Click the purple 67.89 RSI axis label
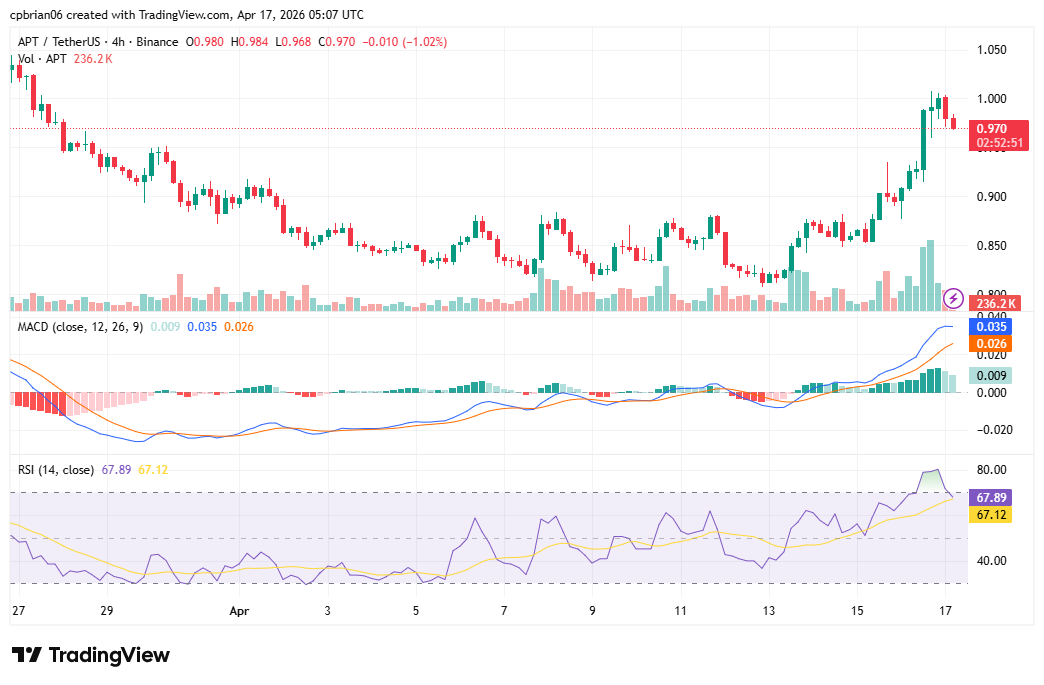The width and height of the screenshot is (1044, 685). (991, 497)
